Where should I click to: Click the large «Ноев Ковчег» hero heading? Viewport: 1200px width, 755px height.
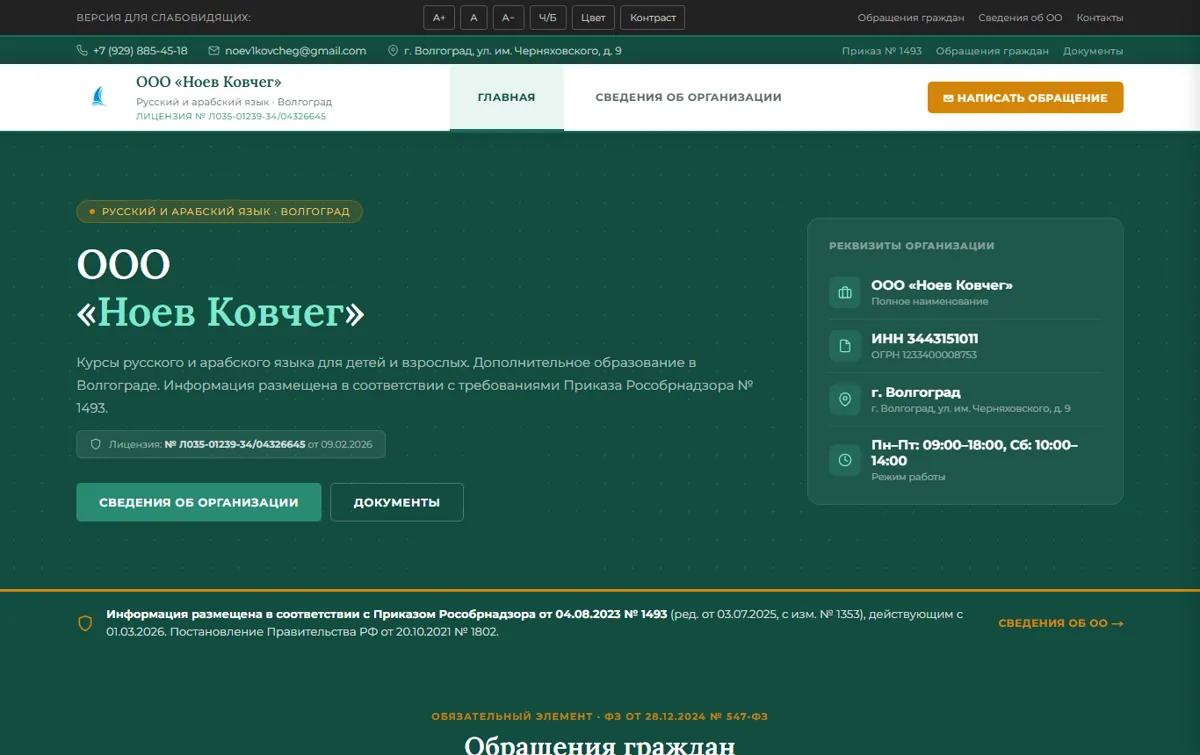(x=221, y=313)
